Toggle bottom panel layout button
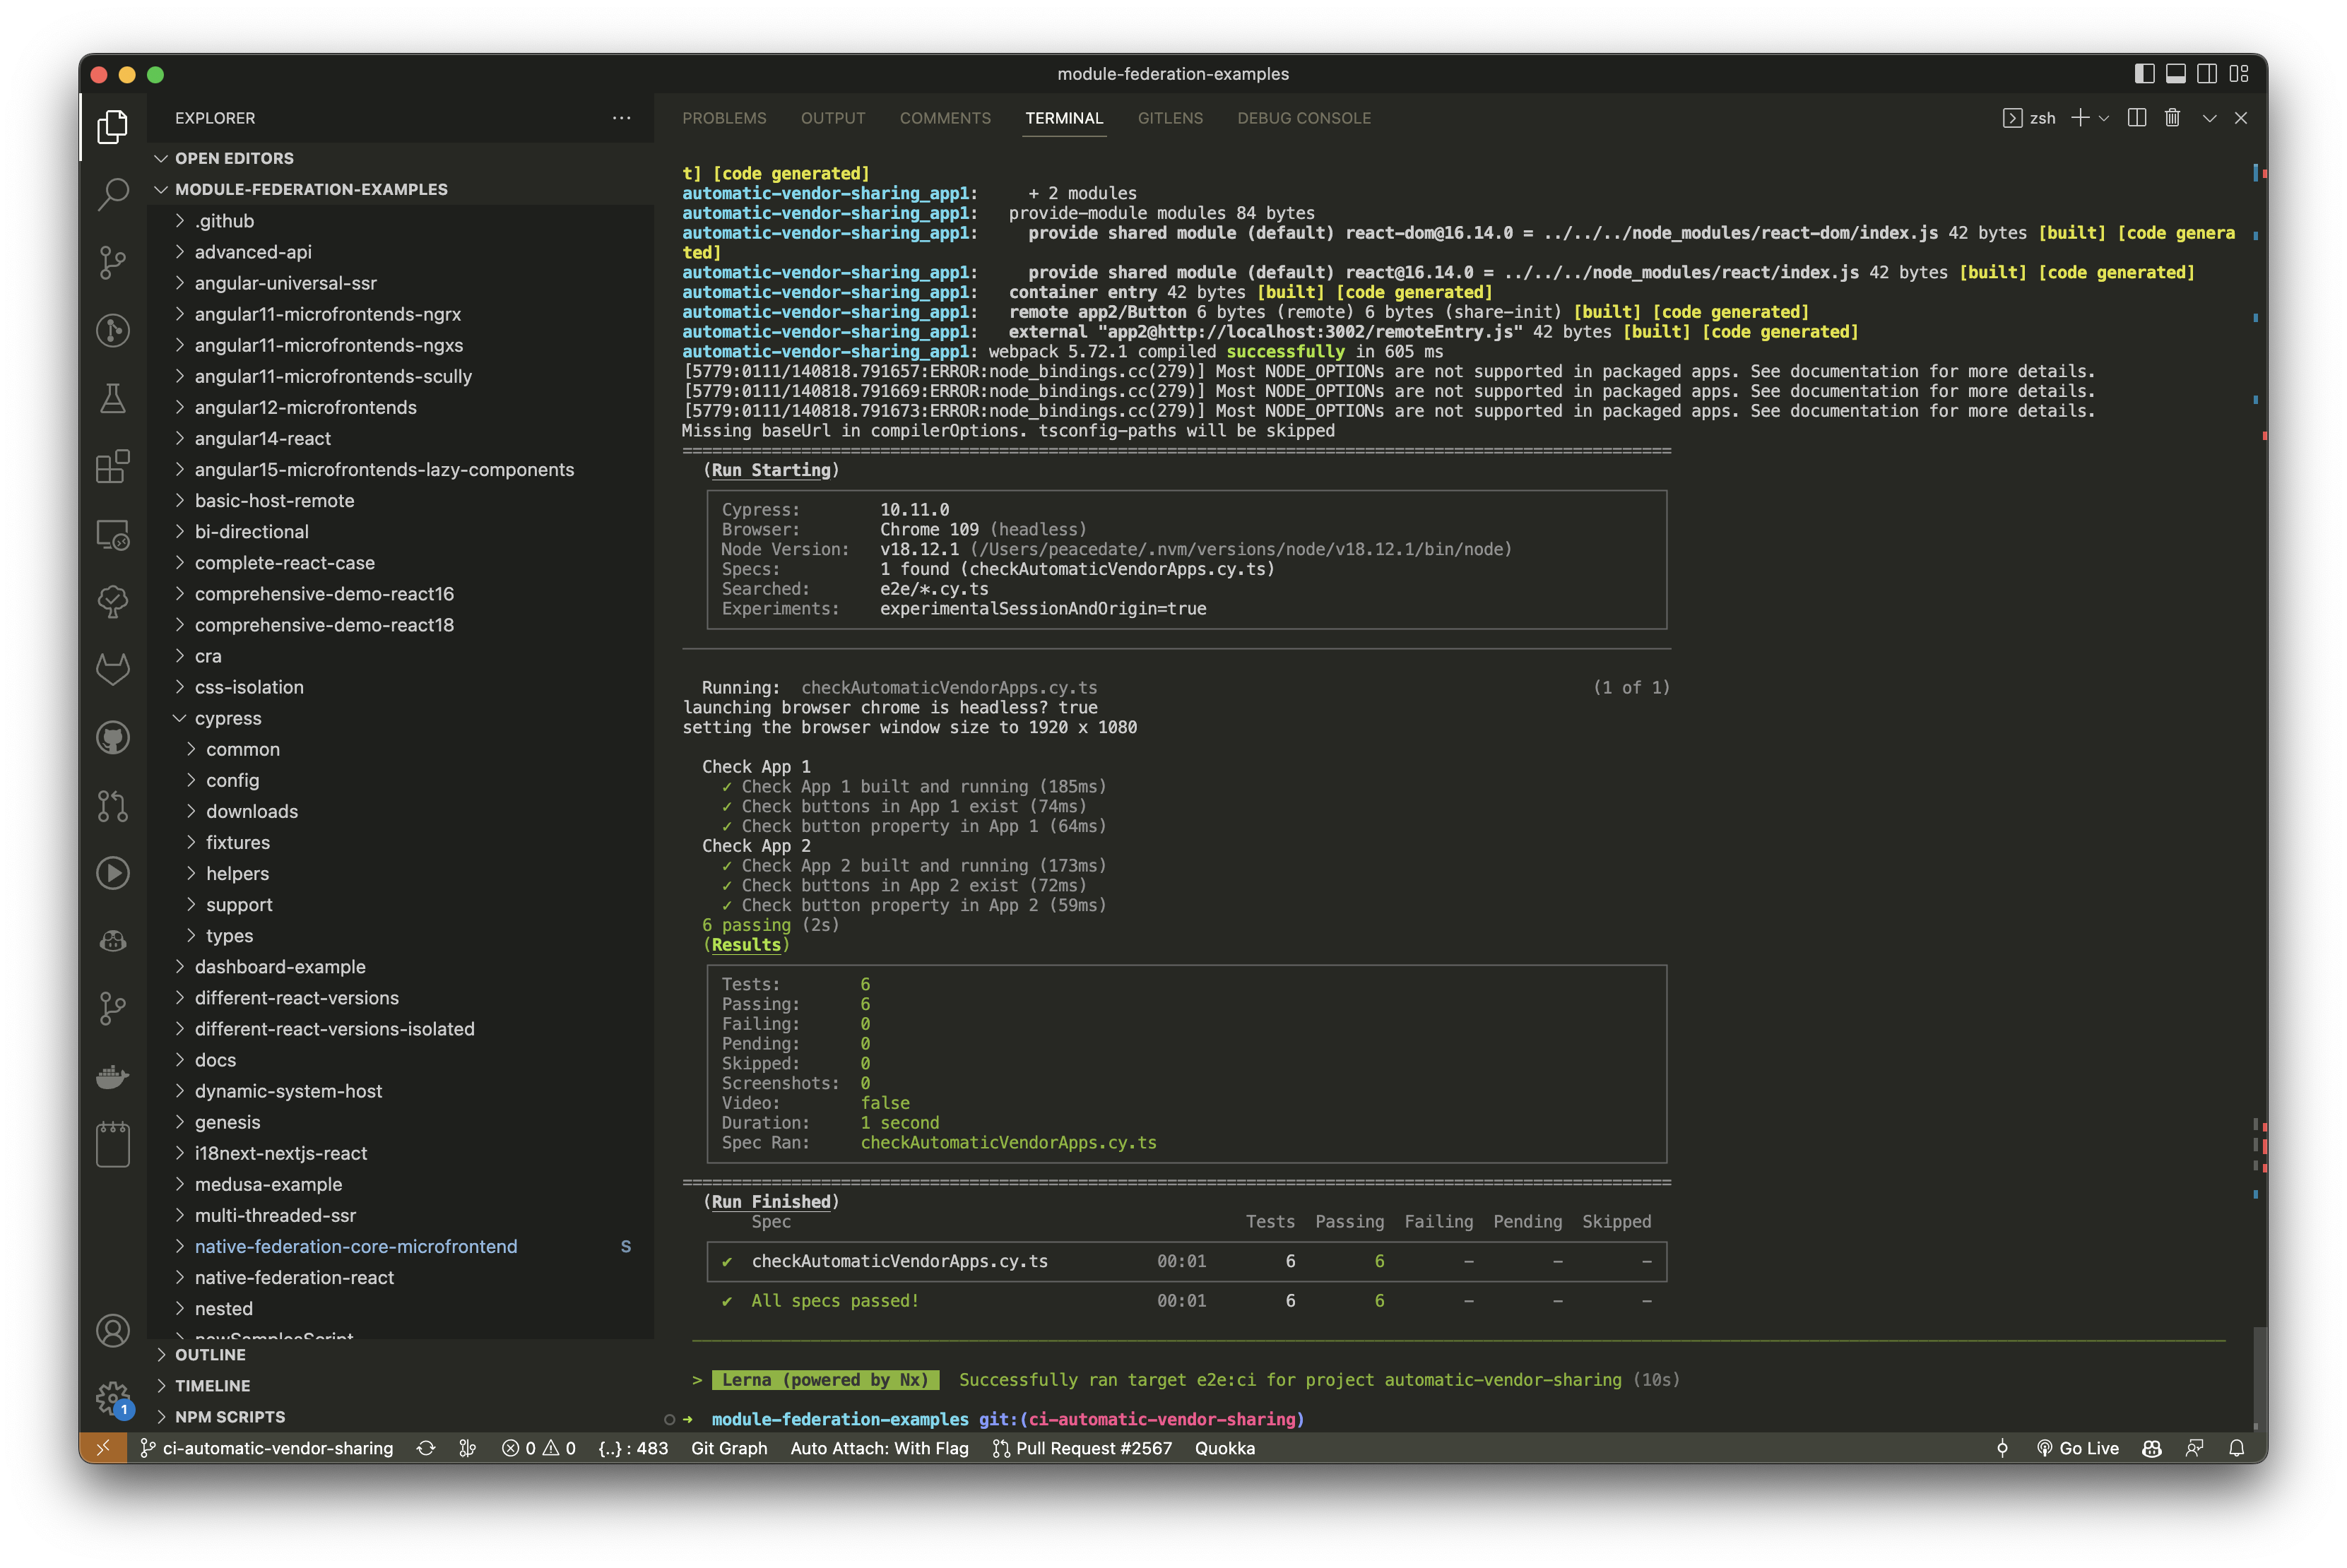This screenshot has width=2347, height=1568. pos(2175,74)
